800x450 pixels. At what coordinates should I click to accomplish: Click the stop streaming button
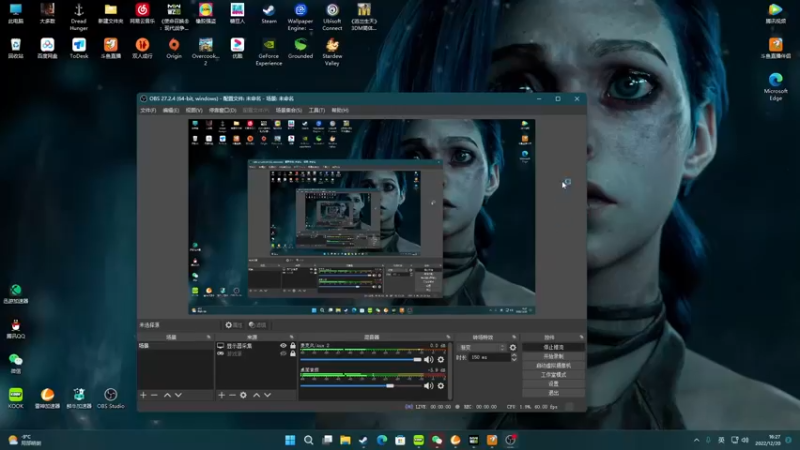tap(554, 347)
